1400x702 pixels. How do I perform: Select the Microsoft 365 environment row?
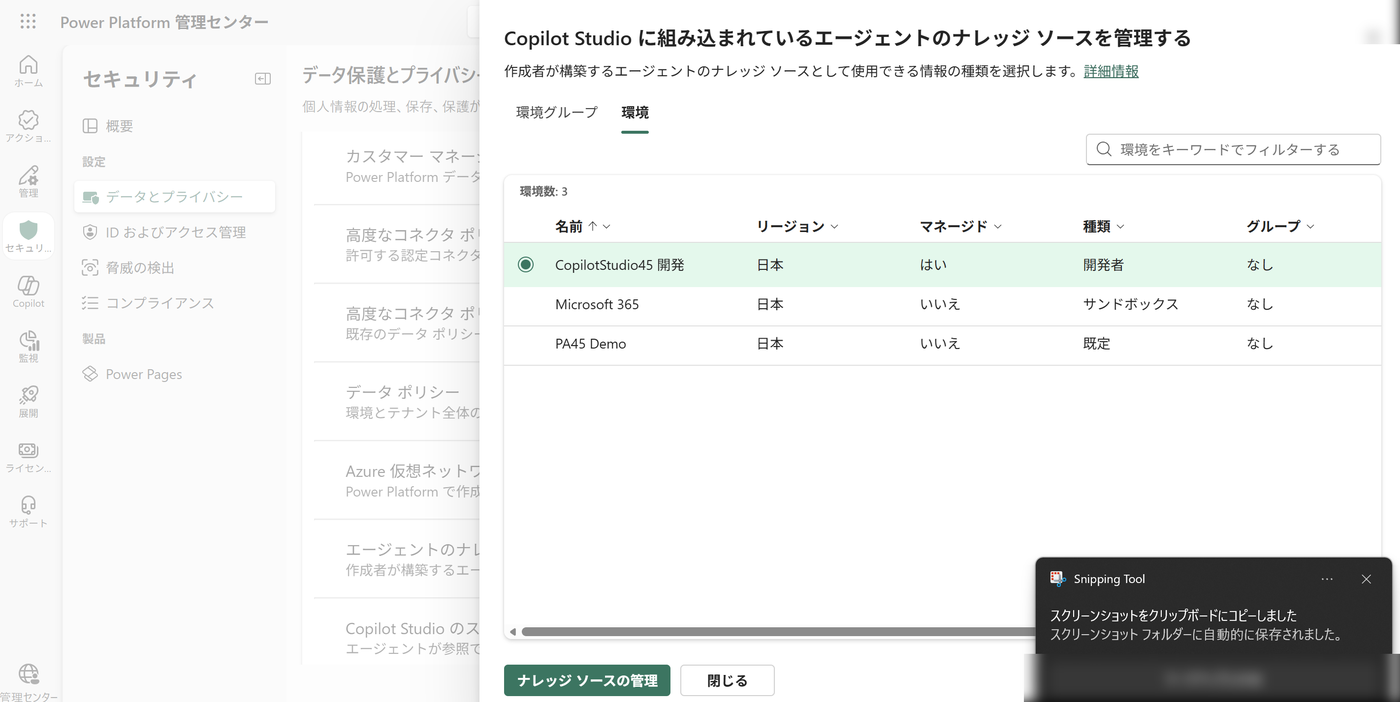coord(942,304)
